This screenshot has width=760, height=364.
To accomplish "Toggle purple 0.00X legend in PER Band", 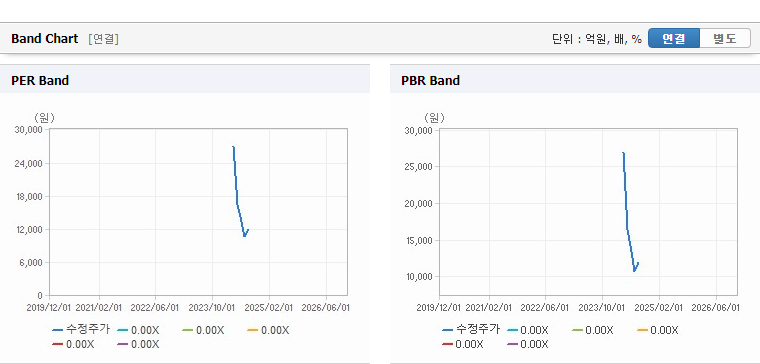I will click(x=138, y=345).
